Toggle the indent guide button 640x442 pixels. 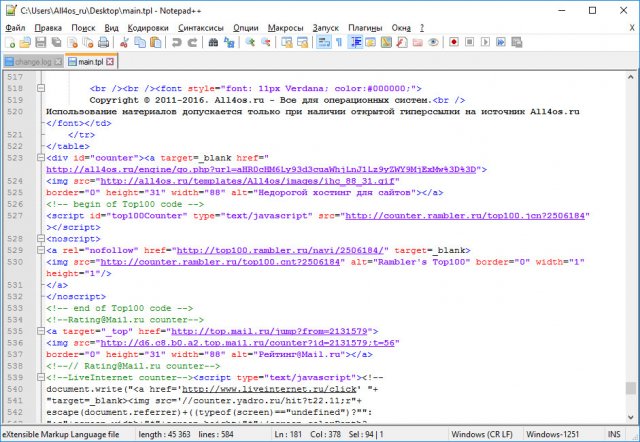pyautogui.click(x=355, y=42)
